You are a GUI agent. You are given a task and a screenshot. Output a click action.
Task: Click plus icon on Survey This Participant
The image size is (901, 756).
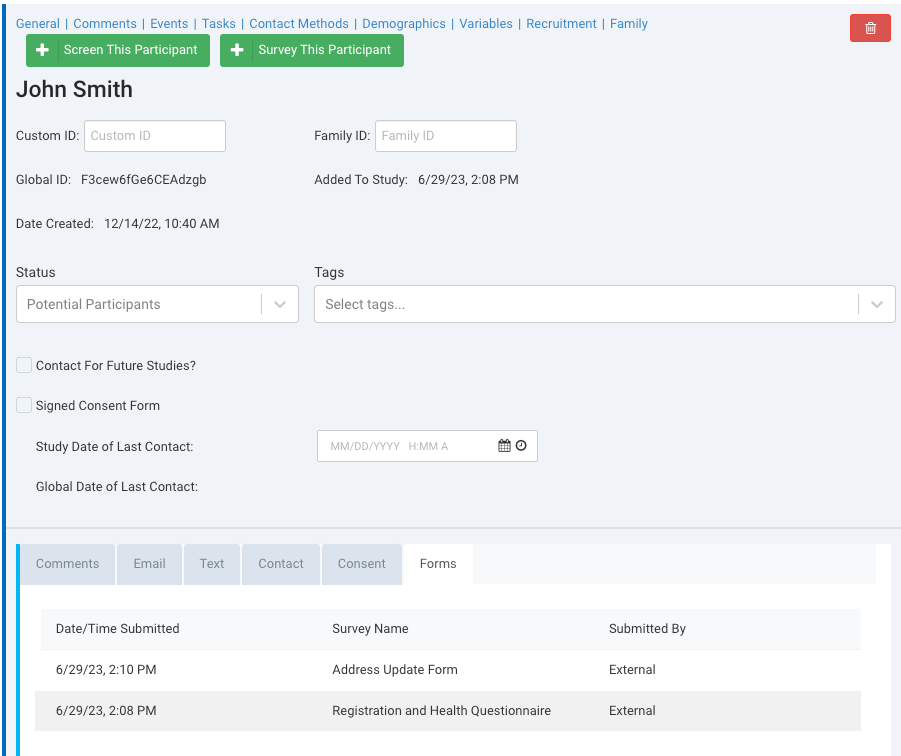coord(237,50)
